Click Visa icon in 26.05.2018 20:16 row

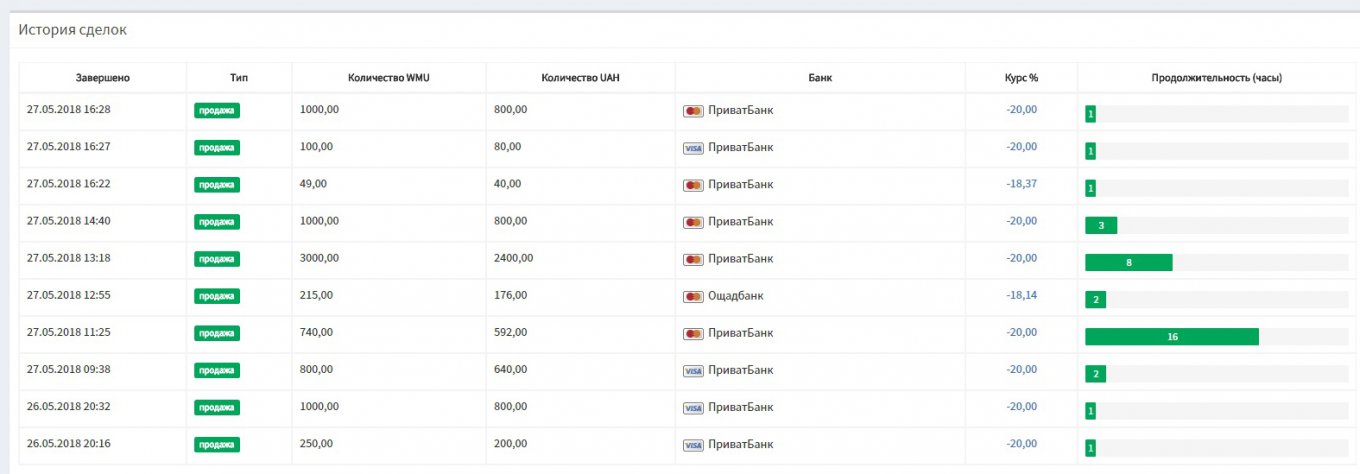coord(693,445)
